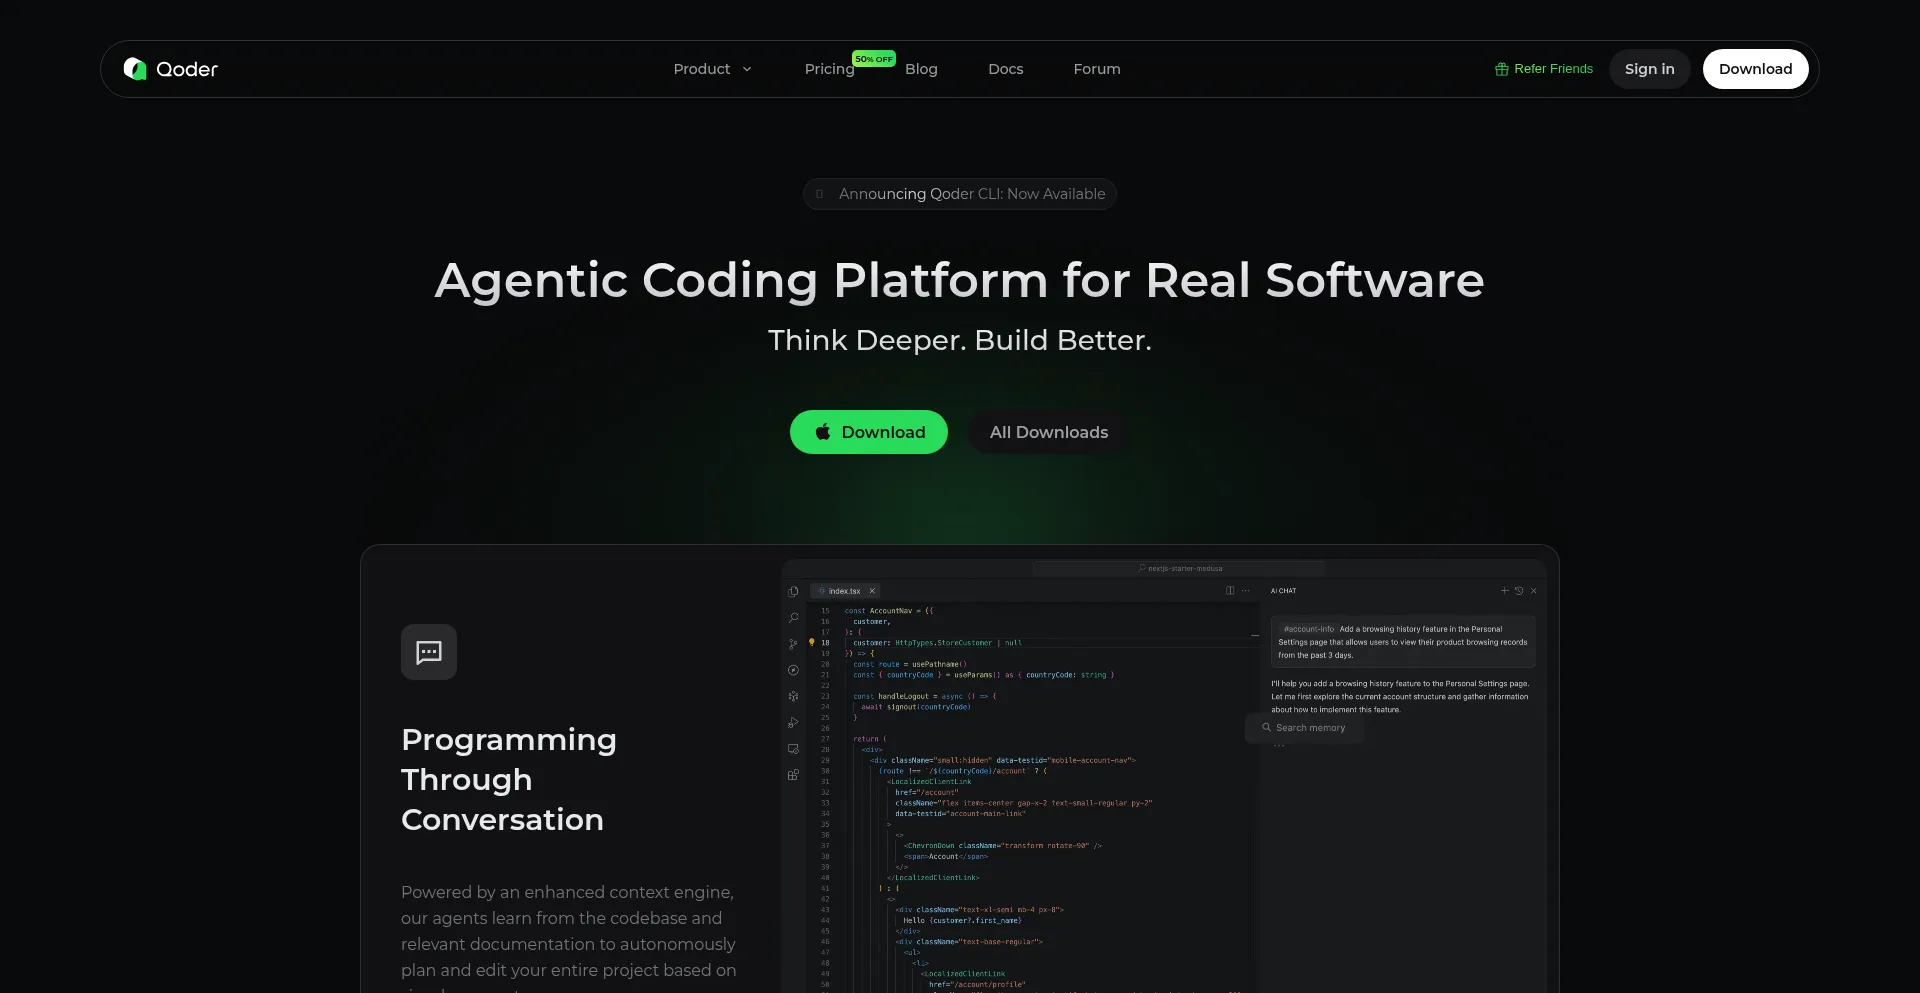The height and width of the screenshot is (993, 1920).
Task: Click the Qoder logo icon
Action: click(x=135, y=69)
